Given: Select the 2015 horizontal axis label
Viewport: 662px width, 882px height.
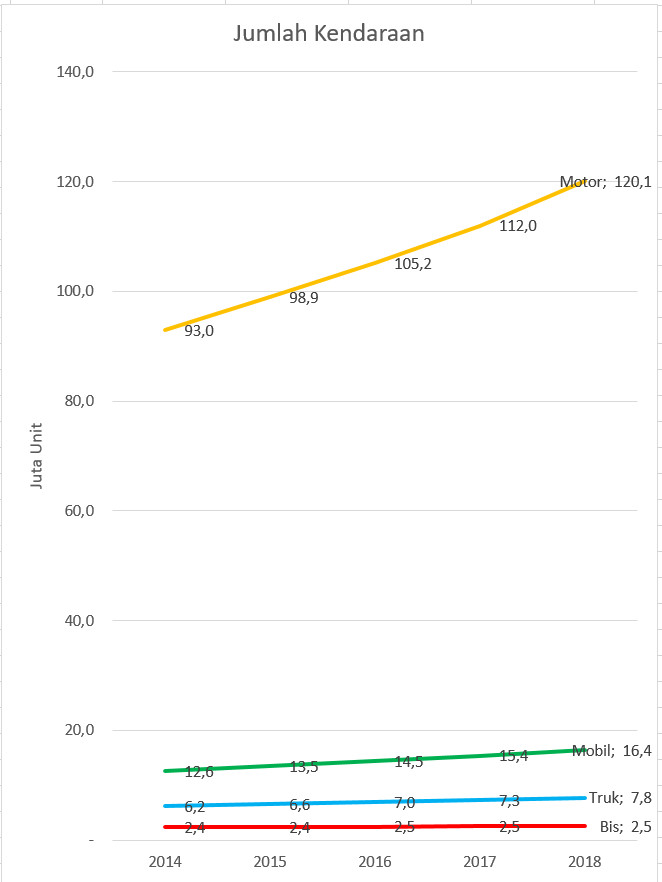Looking at the screenshot, I should [x=270, y=862].
